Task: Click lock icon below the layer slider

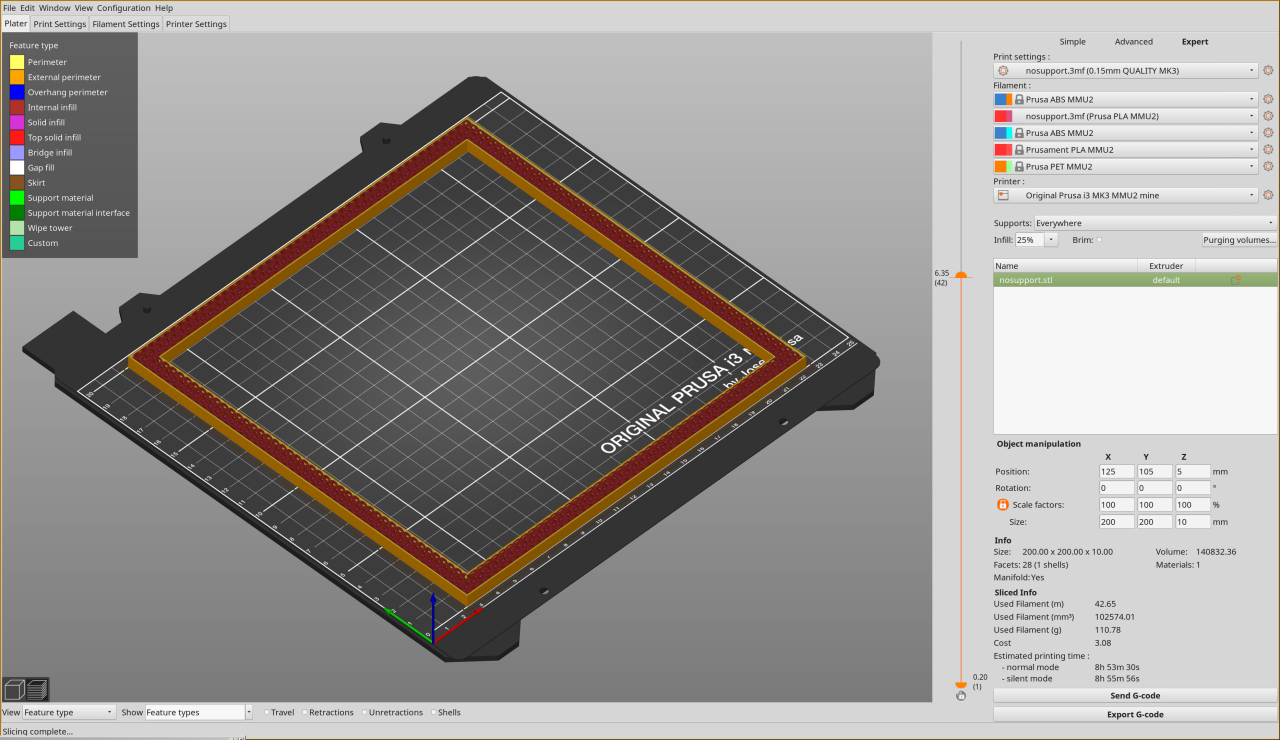Action: [961, 696]
